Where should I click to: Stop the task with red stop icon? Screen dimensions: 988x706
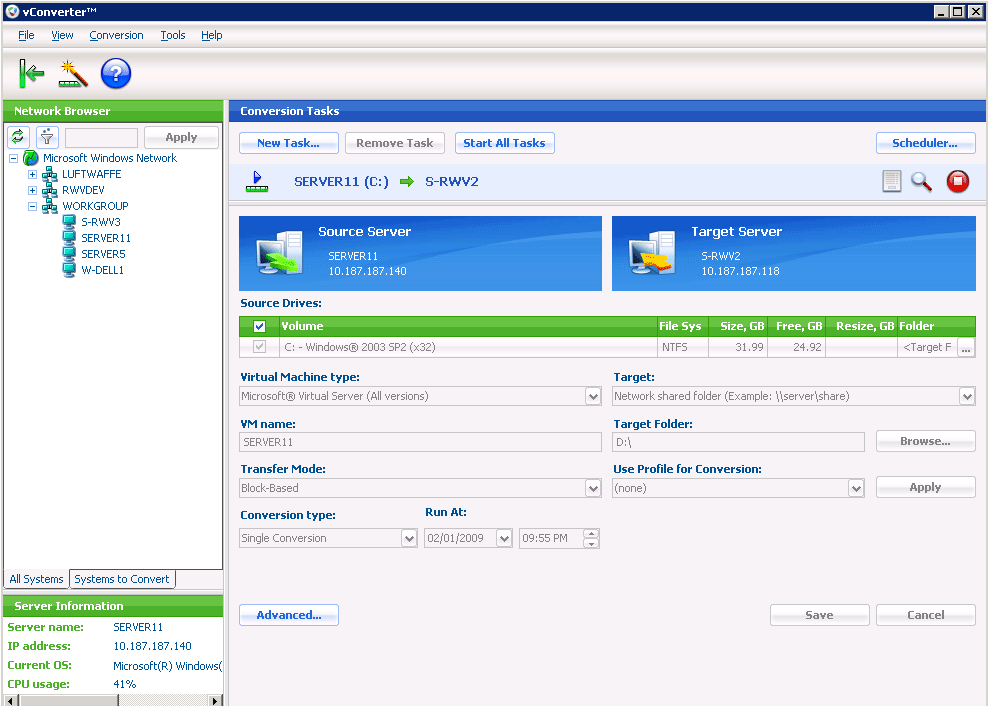click(x=958, y=181)
